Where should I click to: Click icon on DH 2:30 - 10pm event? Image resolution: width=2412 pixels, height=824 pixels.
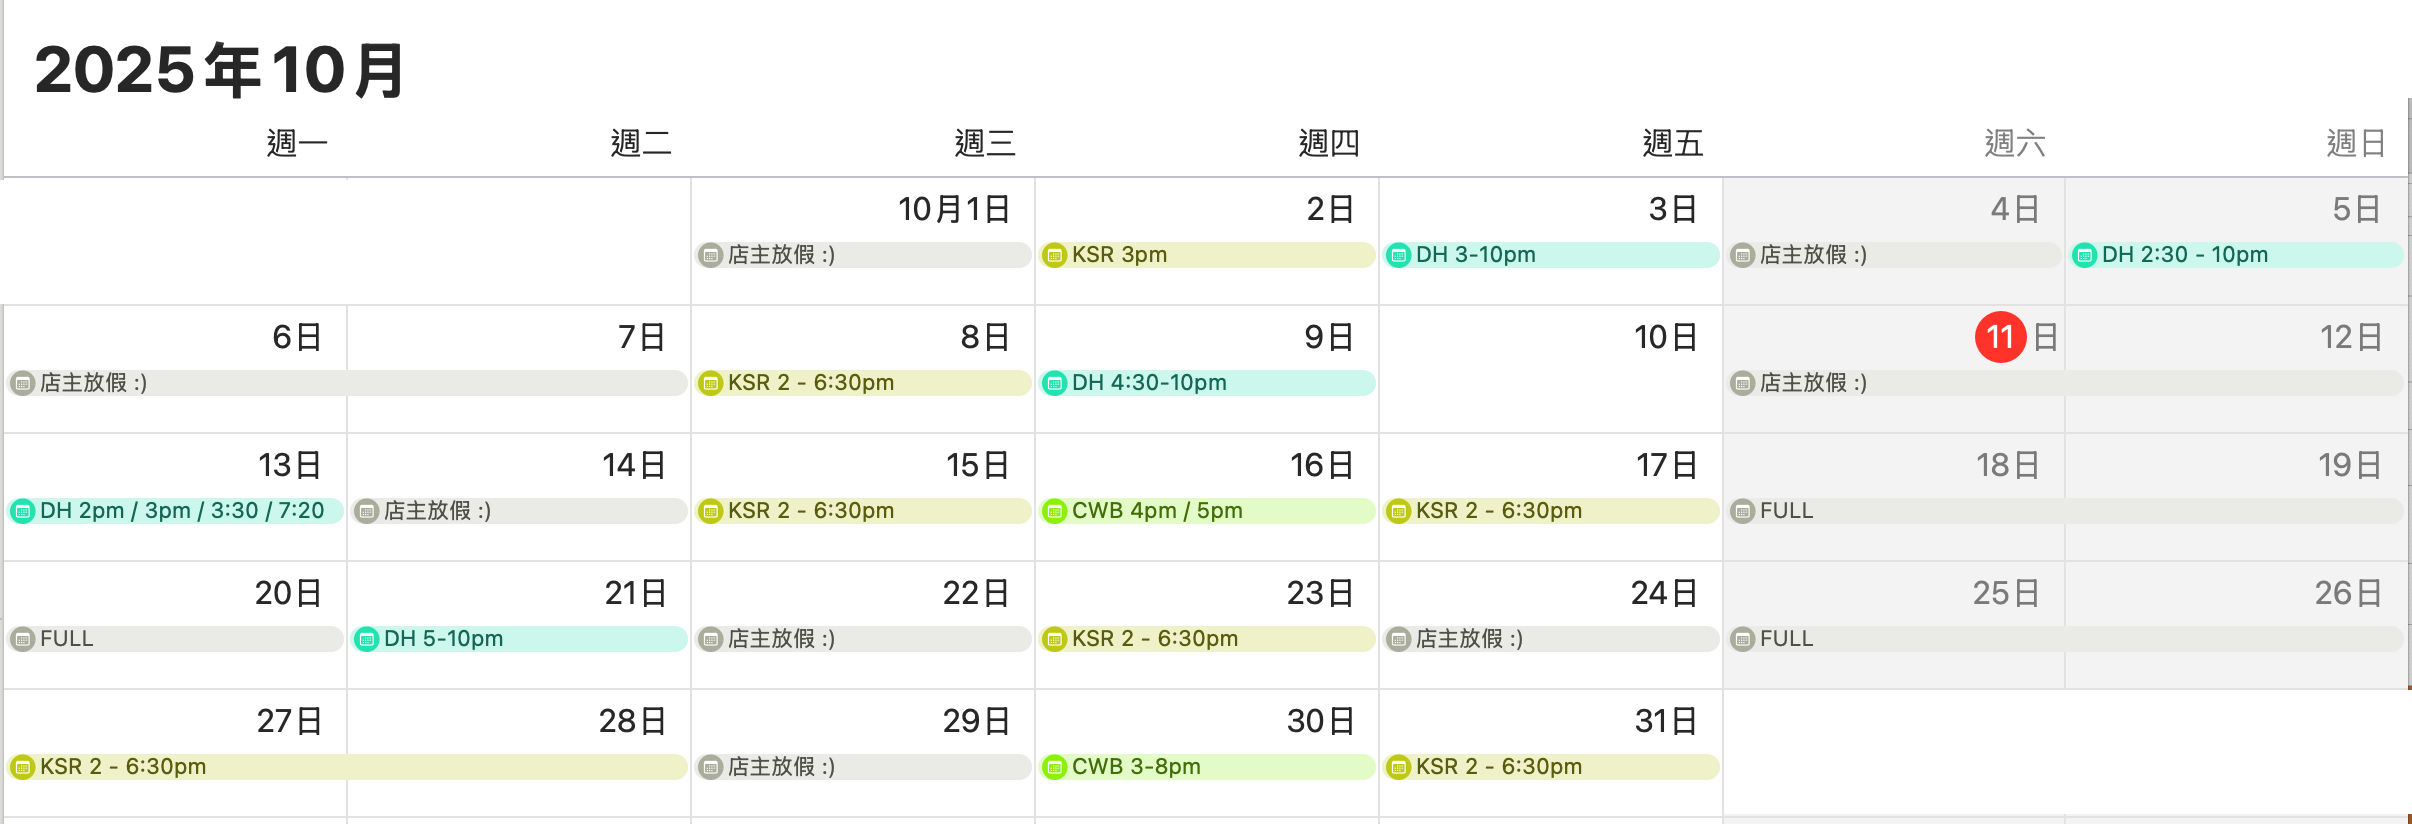pos(2084,255)
